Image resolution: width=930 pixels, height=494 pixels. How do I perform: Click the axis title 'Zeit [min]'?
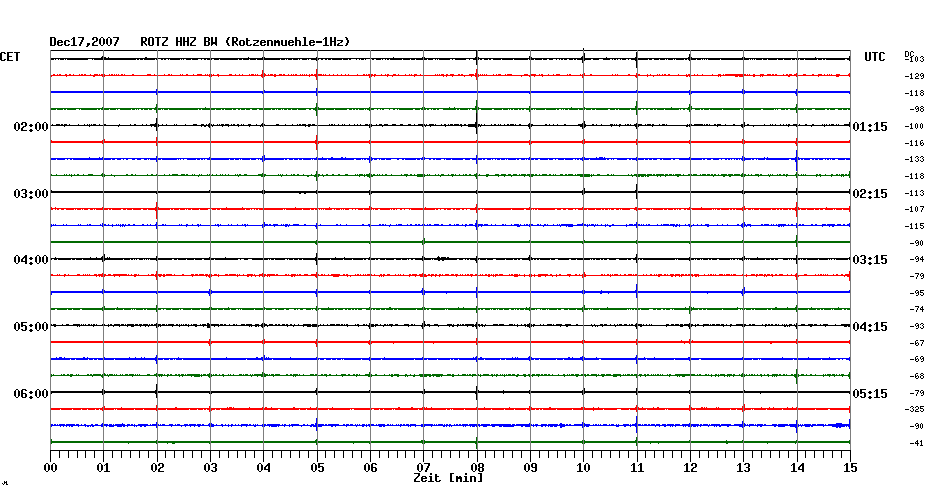coord(448,478)
